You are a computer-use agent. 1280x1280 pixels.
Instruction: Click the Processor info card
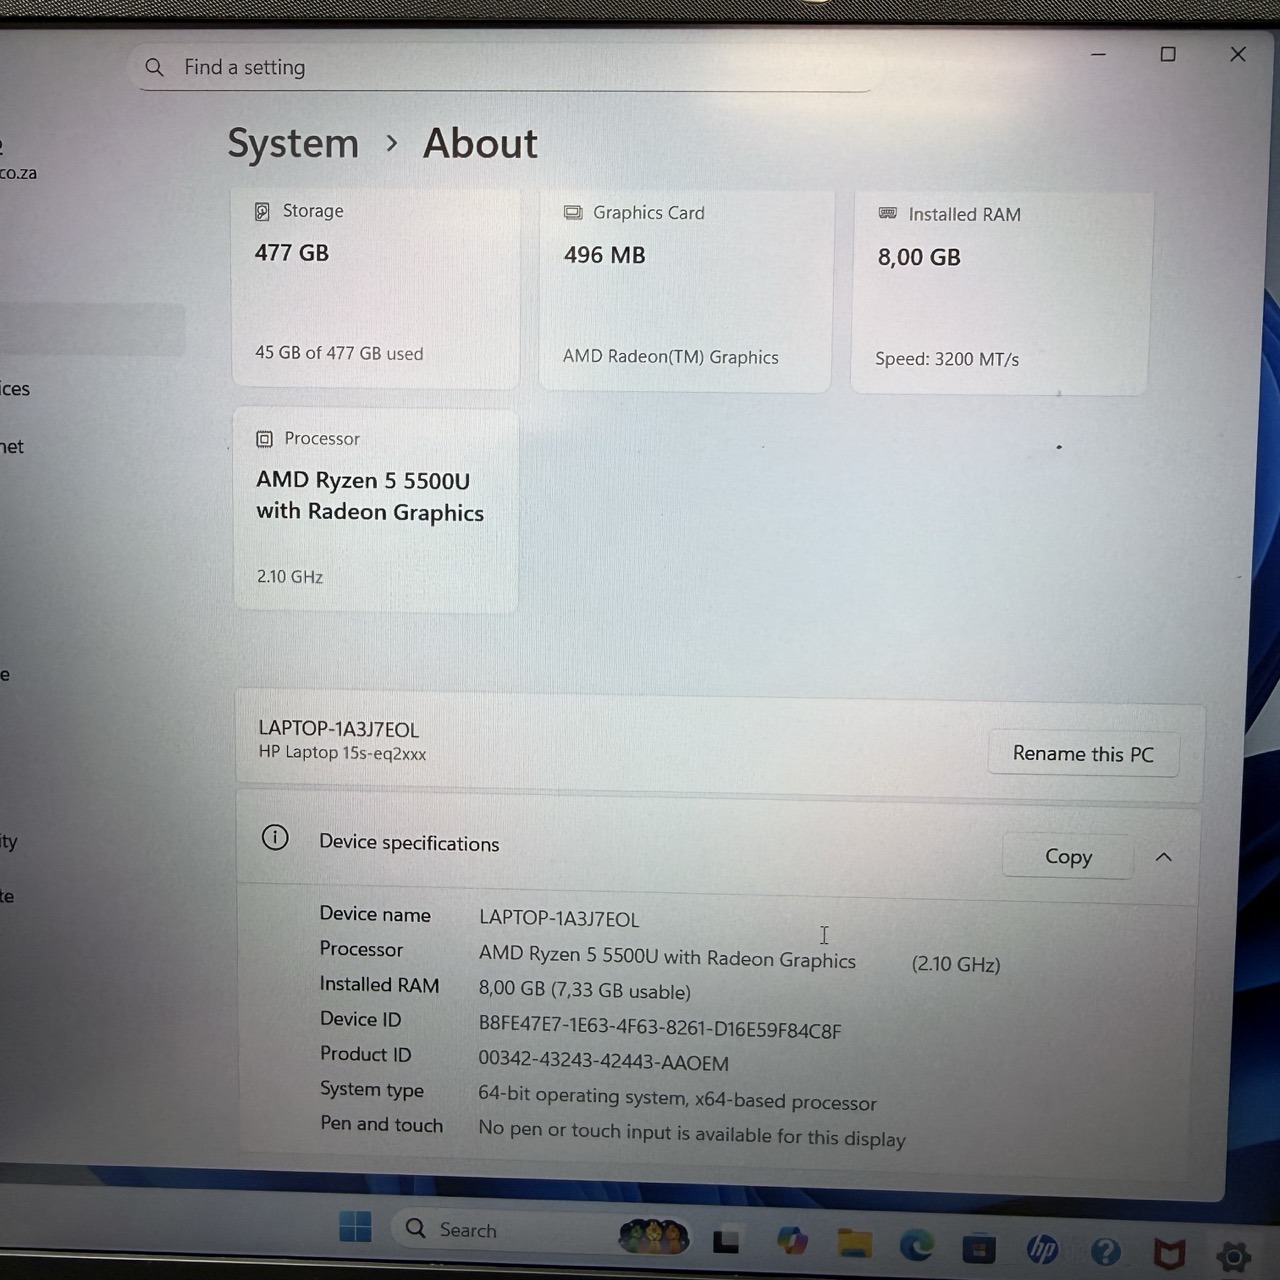[x=376, y=508]
